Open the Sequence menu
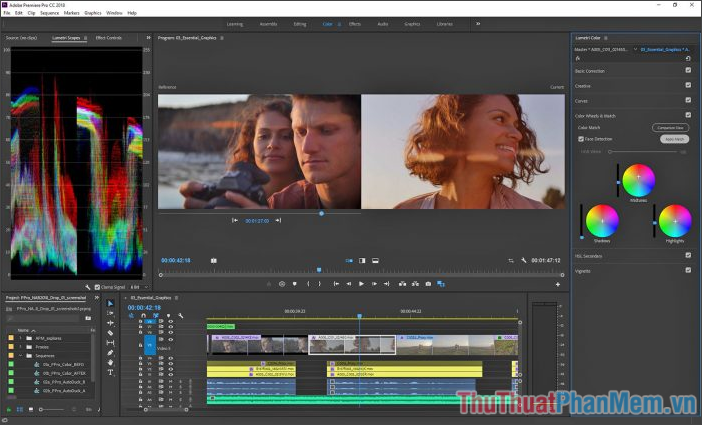The height and width of the screenshot is (425, 702). pyautogui.click(x=49, y=13)
